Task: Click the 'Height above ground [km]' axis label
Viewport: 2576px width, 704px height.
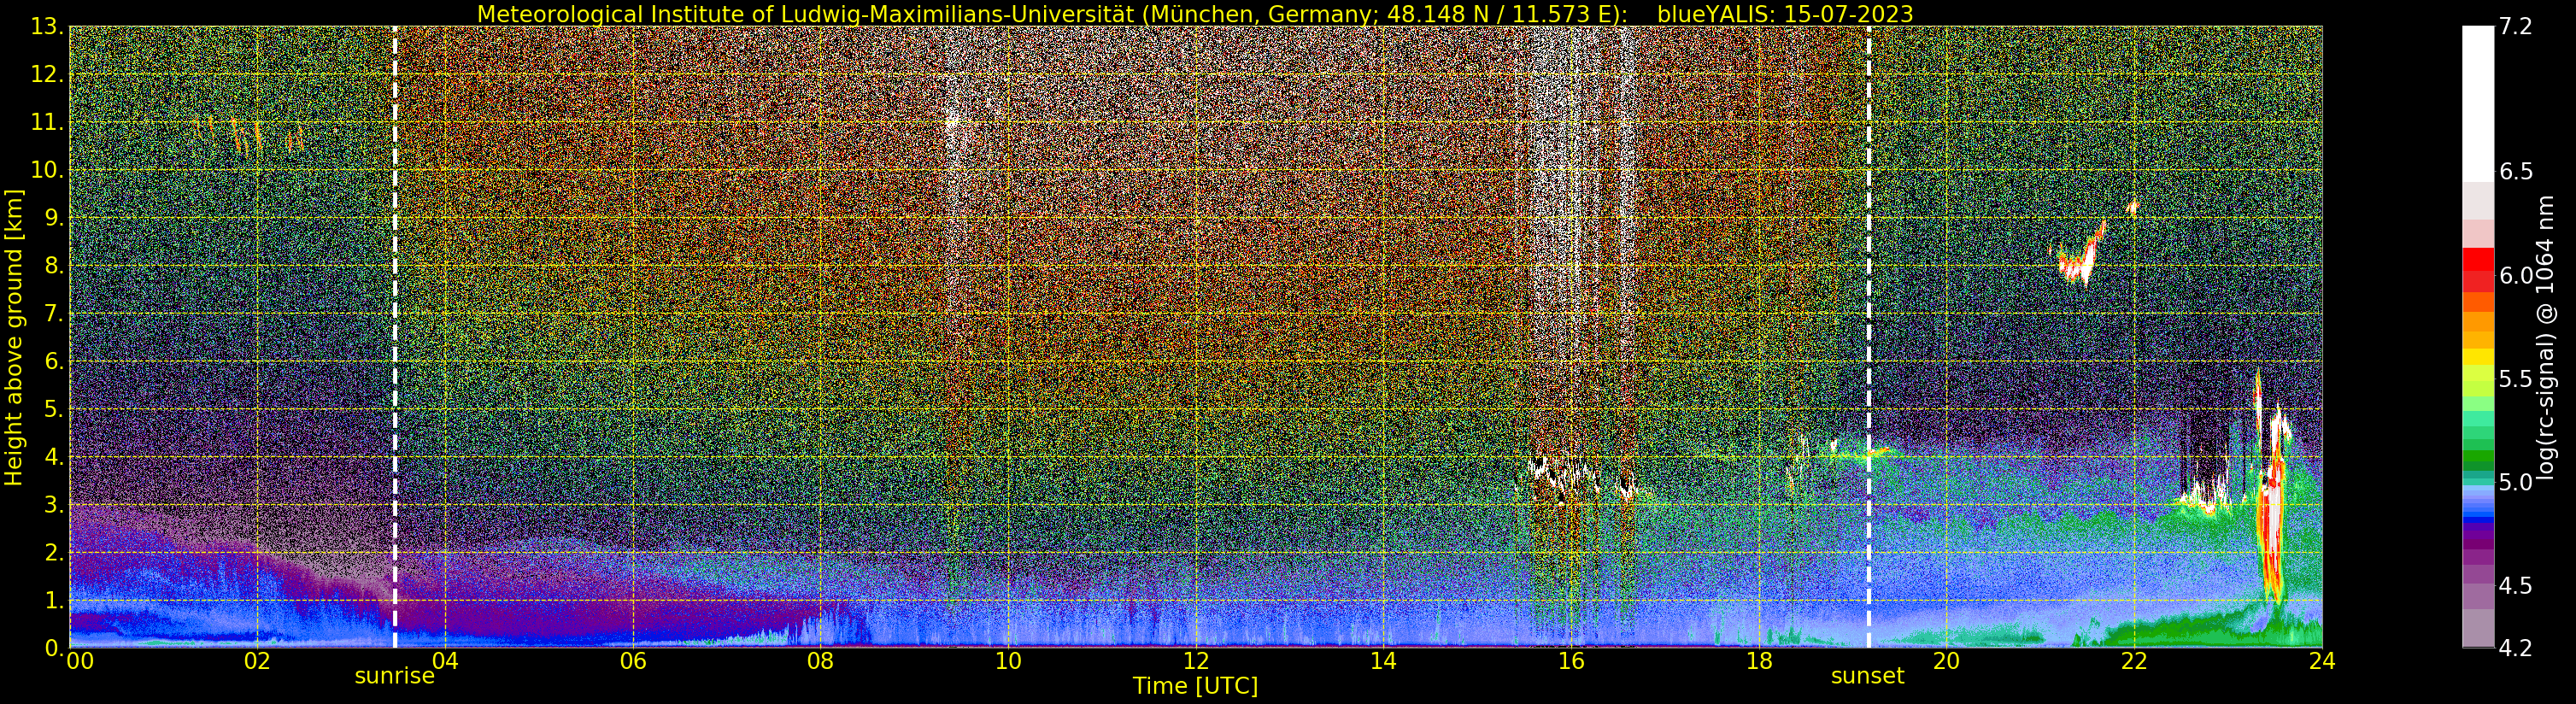Action: [x=14, y=337]
